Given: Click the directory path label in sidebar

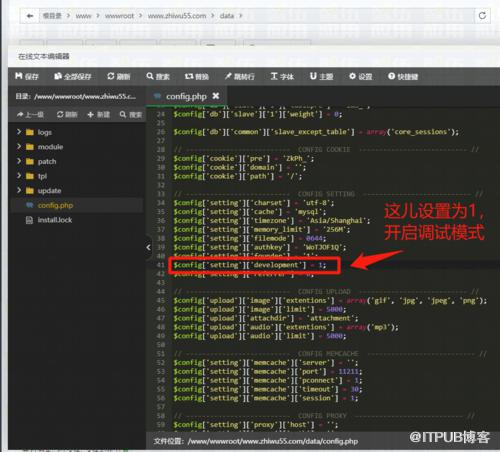Looking at the screenshot, I should click(76, 96).
